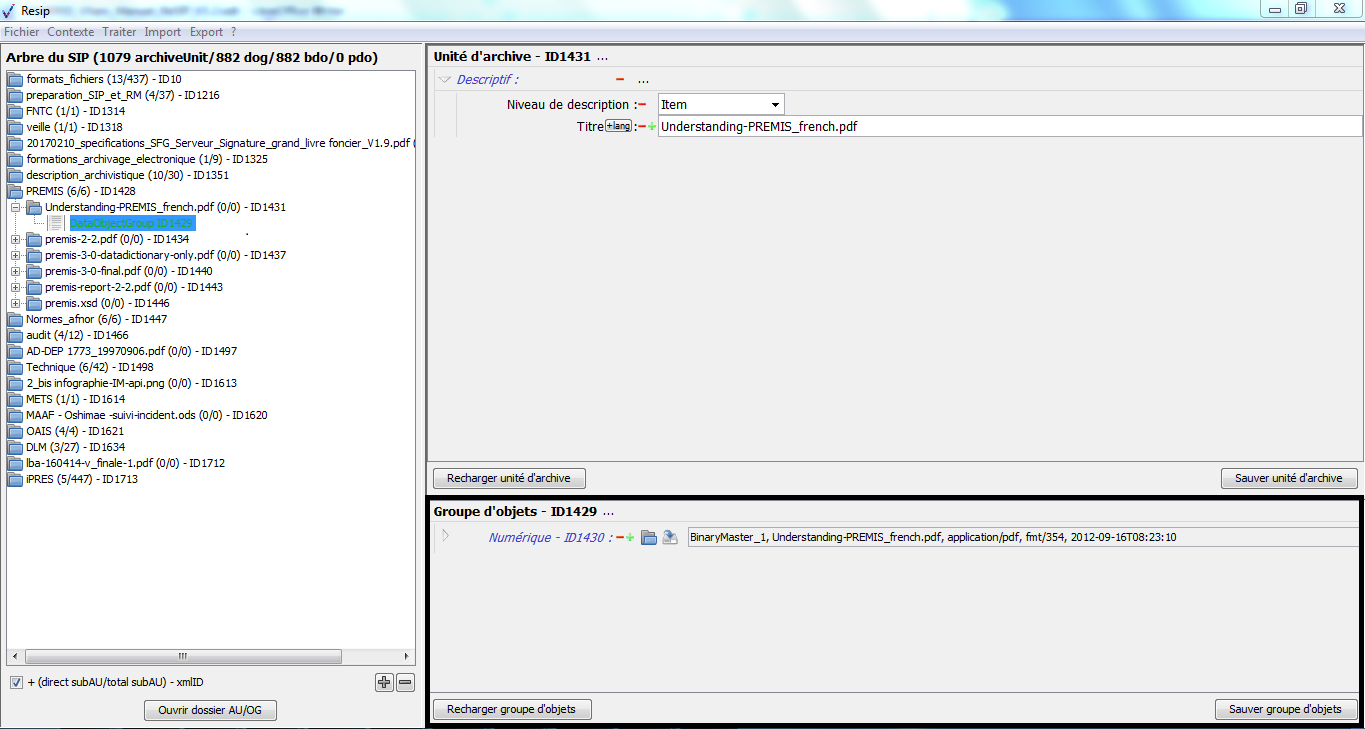Click the plus button below SIP tree
This screenshot has width=1365, height=729.
(384, 683)
